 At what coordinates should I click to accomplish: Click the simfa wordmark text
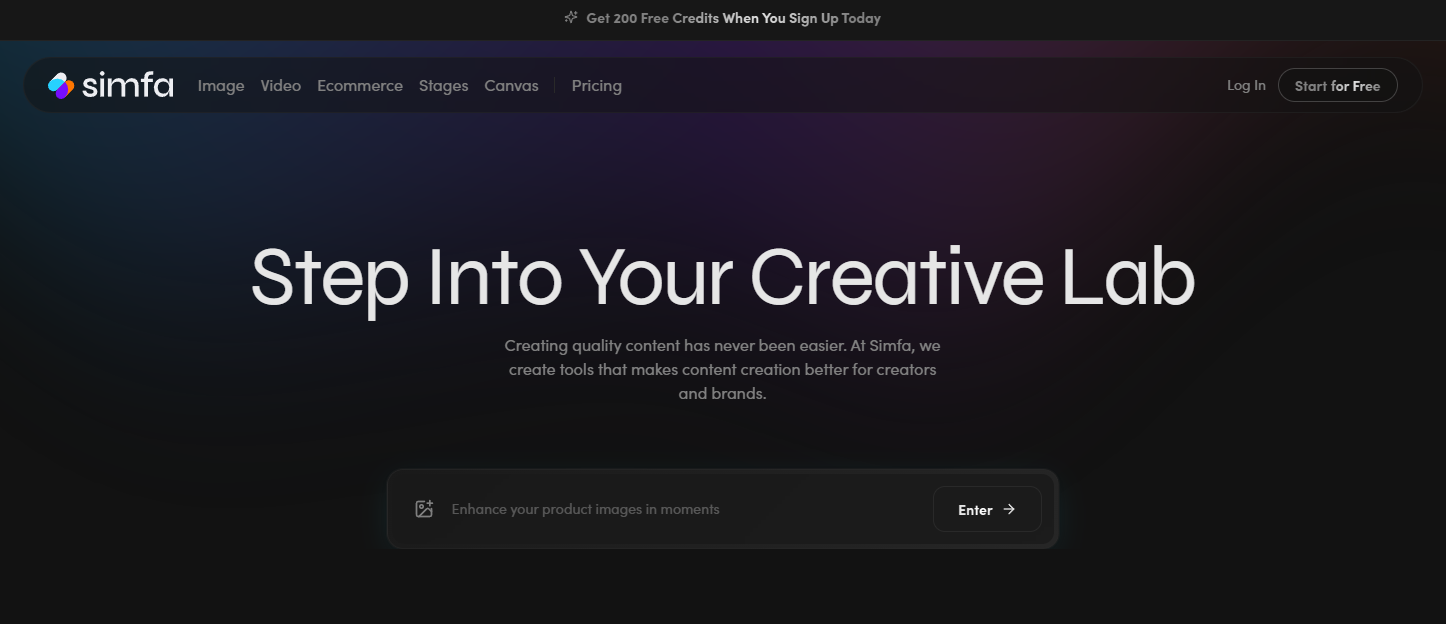pyautogui.click(x=128, y=86)
